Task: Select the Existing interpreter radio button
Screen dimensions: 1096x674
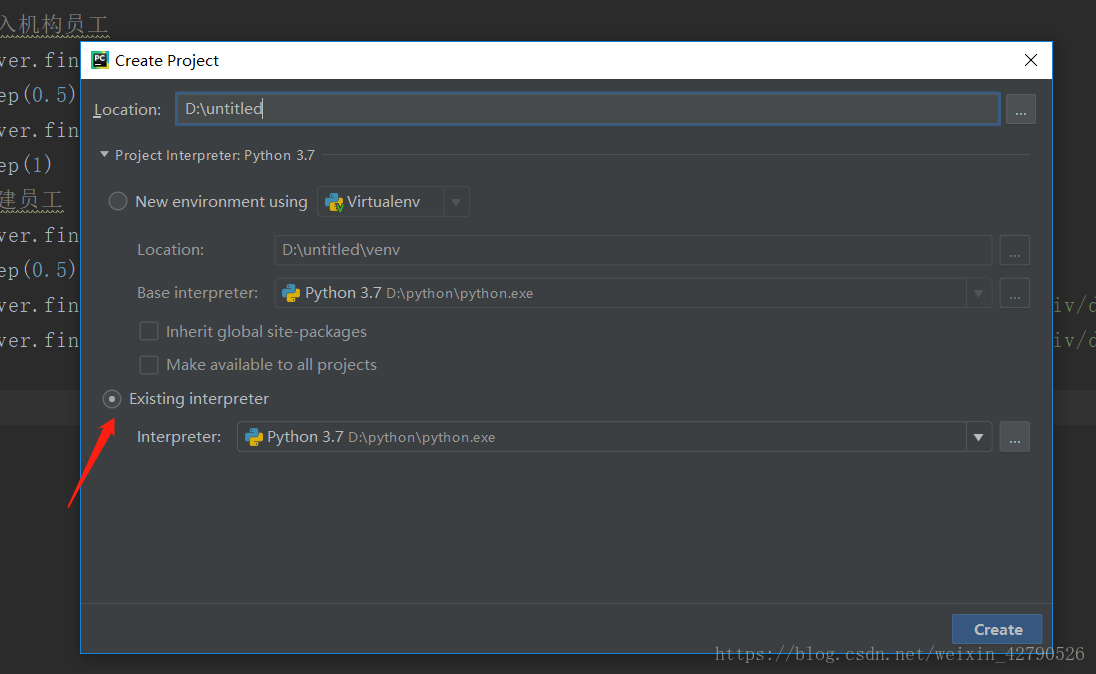Action: (112, 399)
